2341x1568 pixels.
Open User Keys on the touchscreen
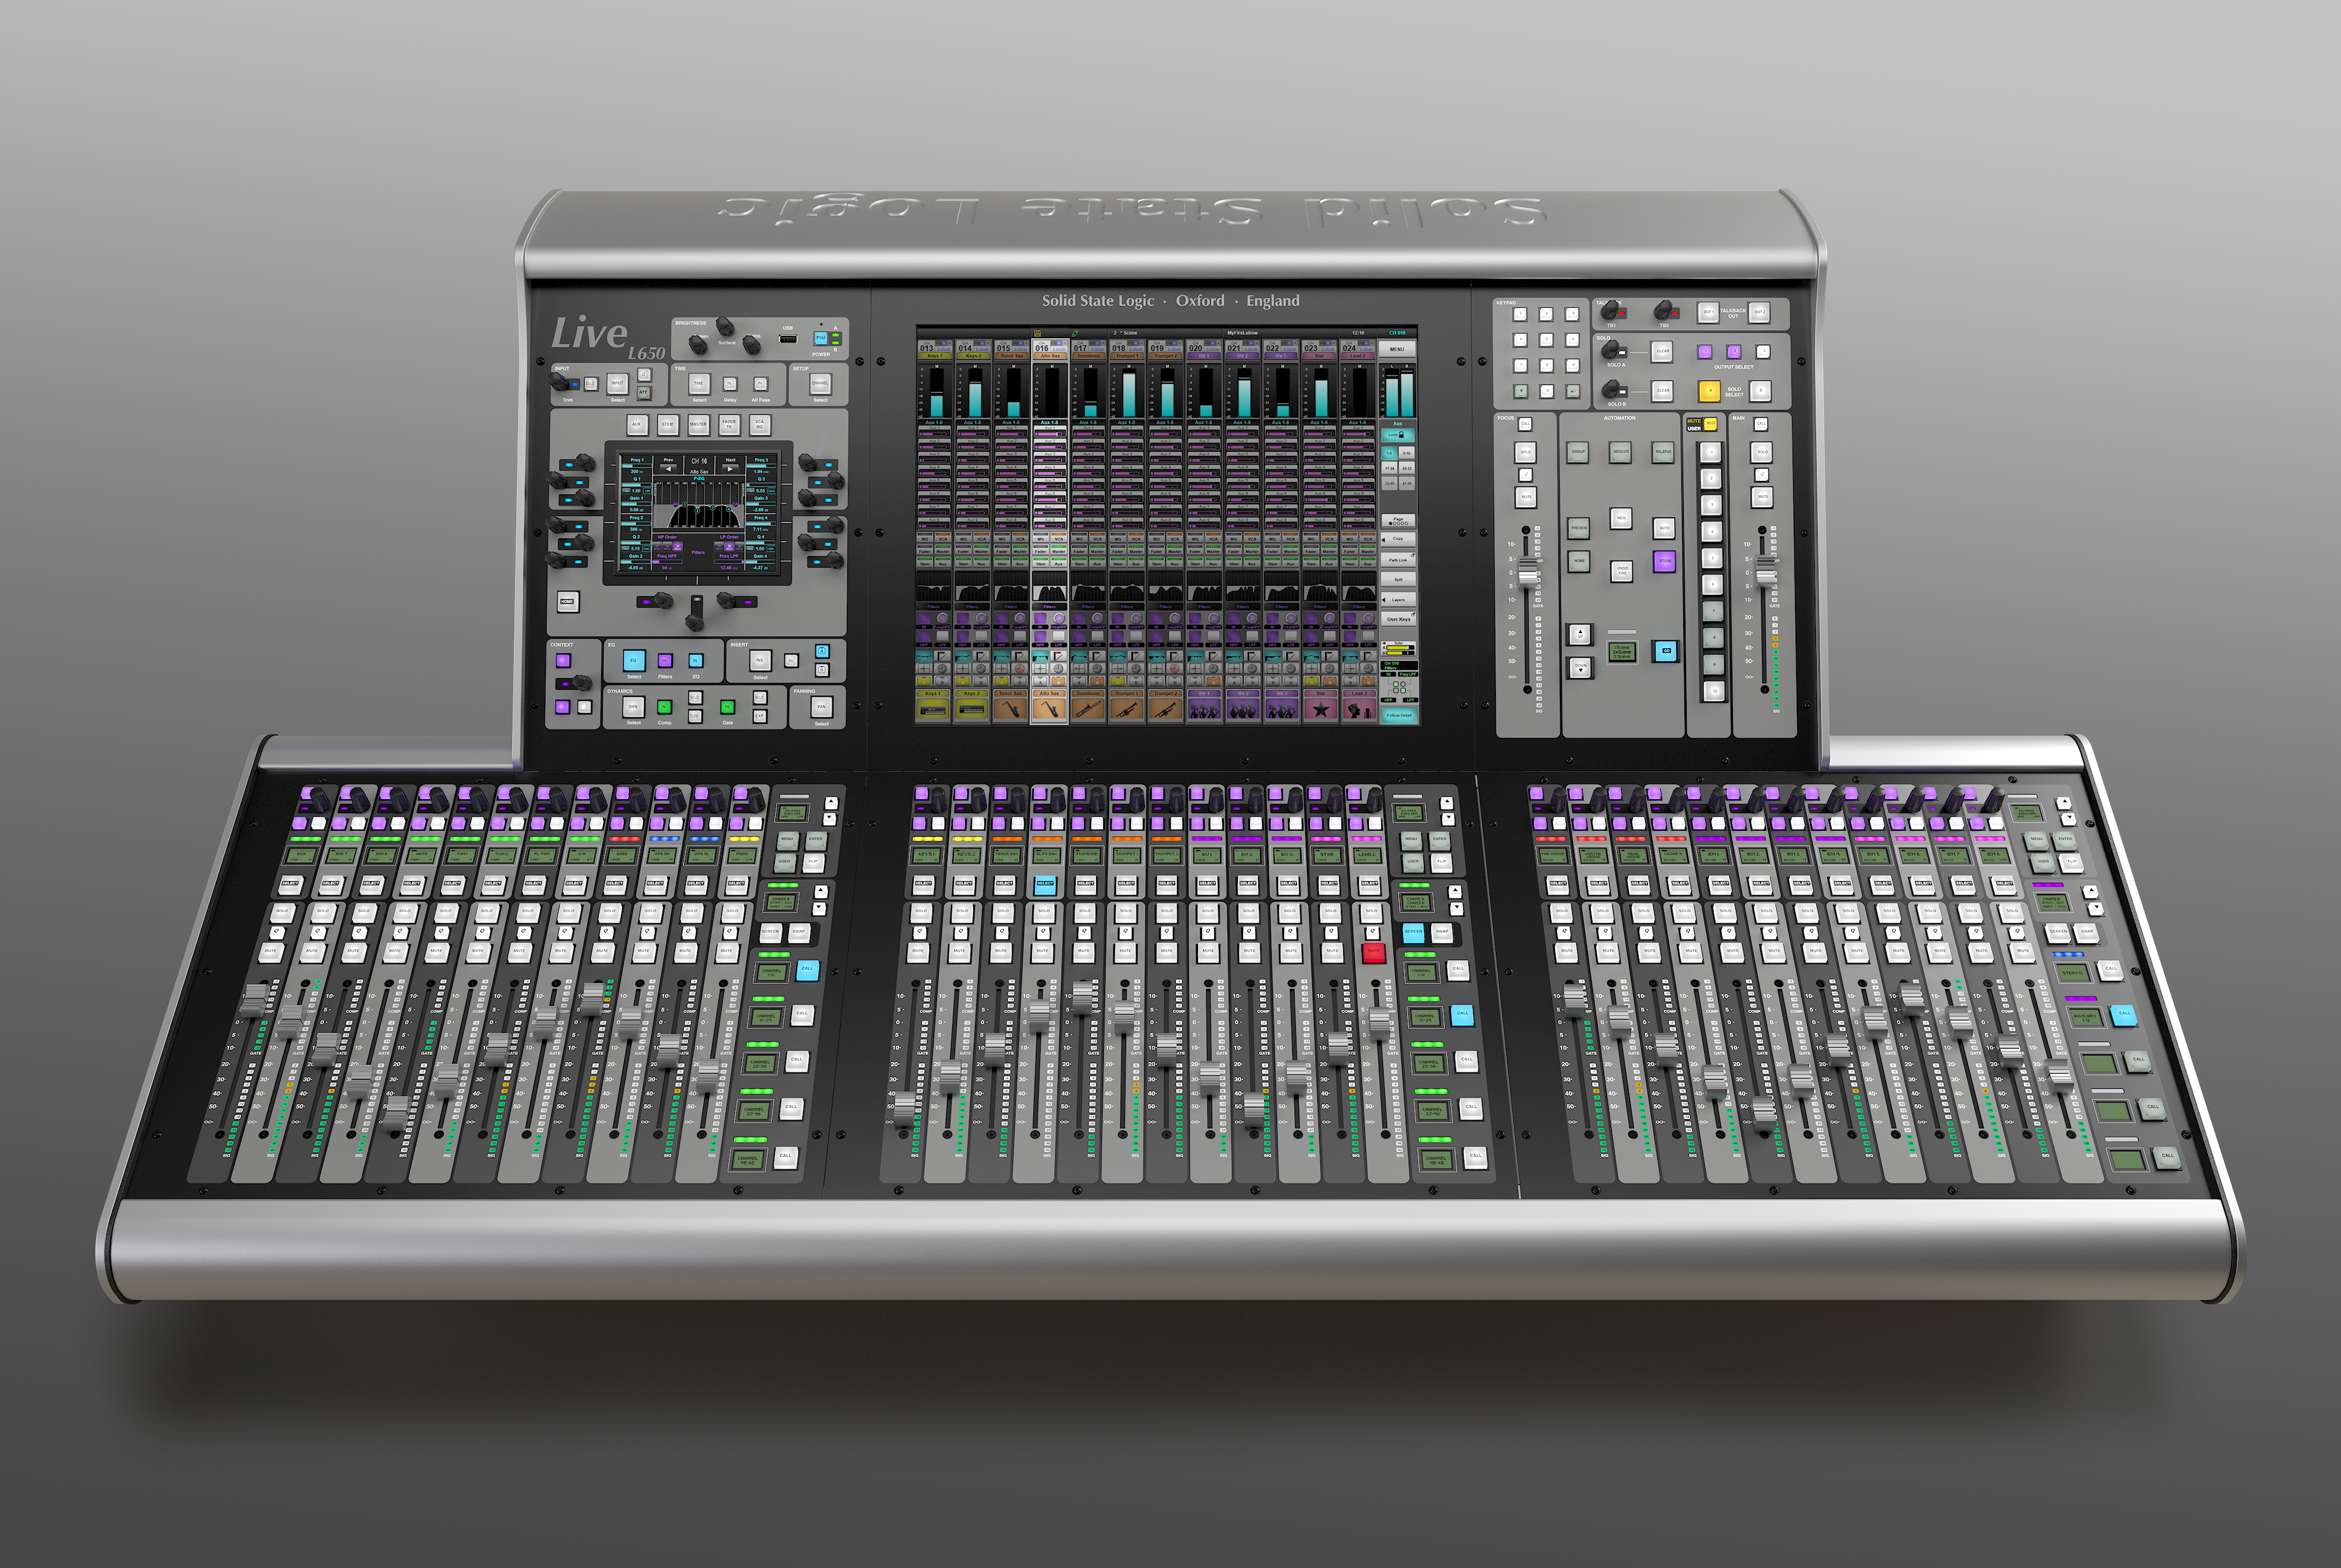coord(1398,619)
